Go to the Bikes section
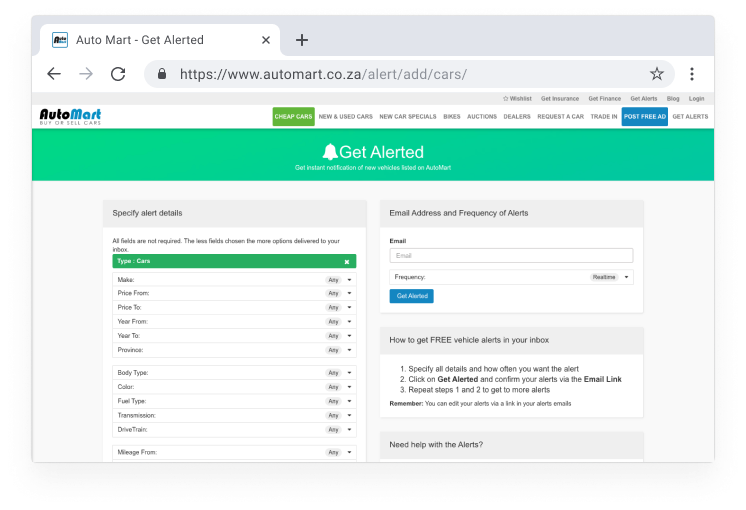The height and width of the screenshot is (510, 746). pos(452,117)
